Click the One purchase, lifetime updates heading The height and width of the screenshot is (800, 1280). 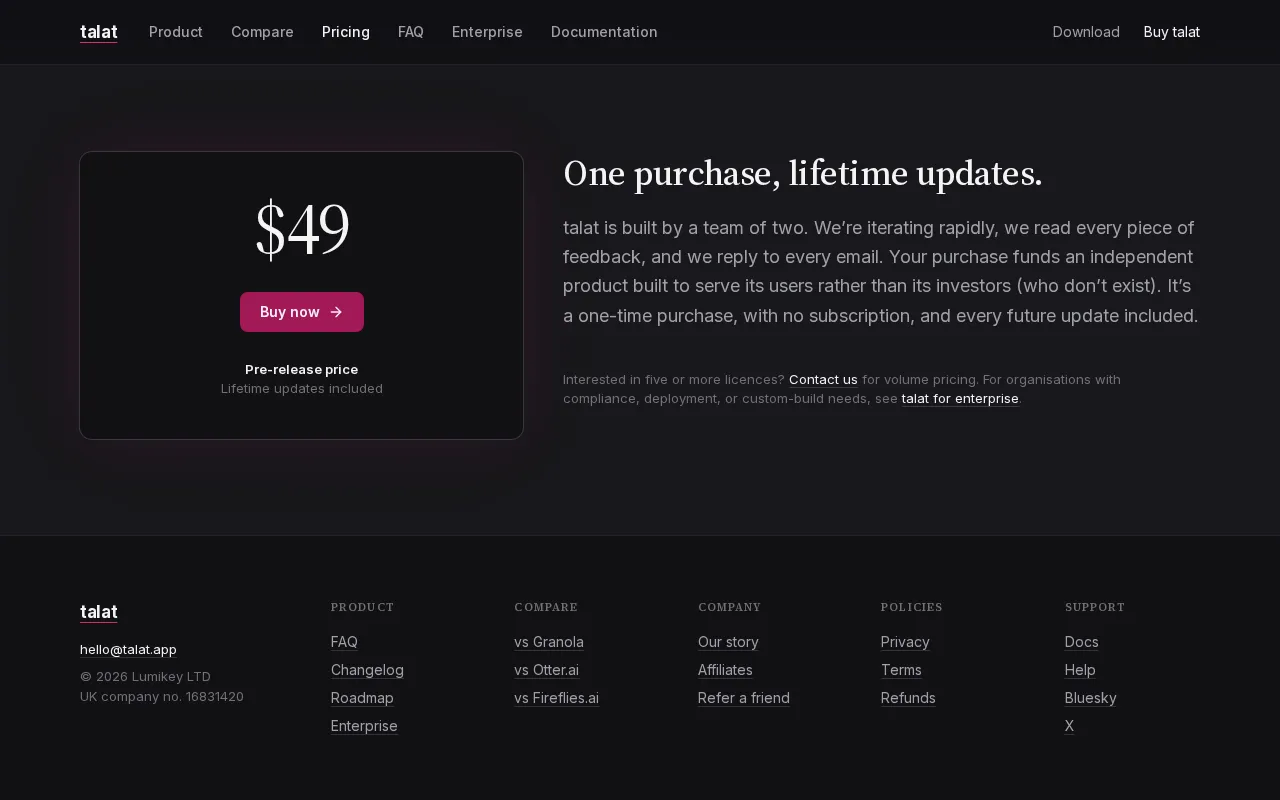click(803, 174)
